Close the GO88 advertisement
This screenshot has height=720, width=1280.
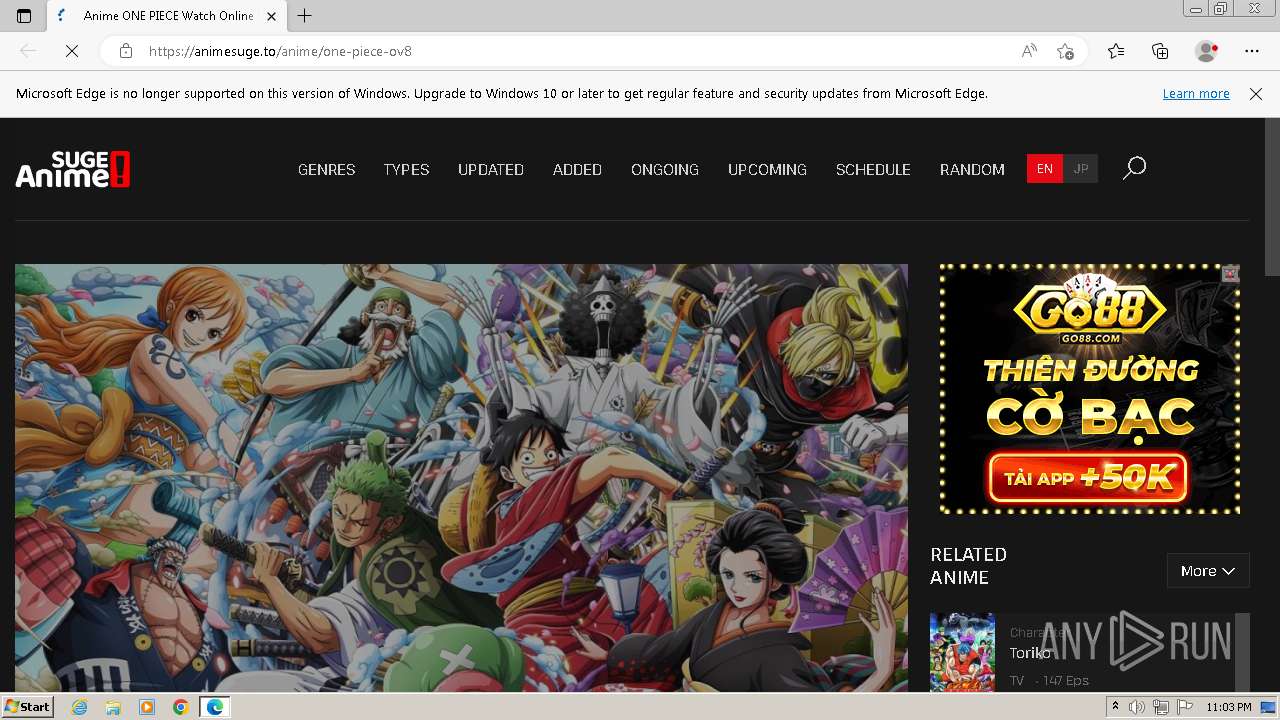(x=1231, y=273)
